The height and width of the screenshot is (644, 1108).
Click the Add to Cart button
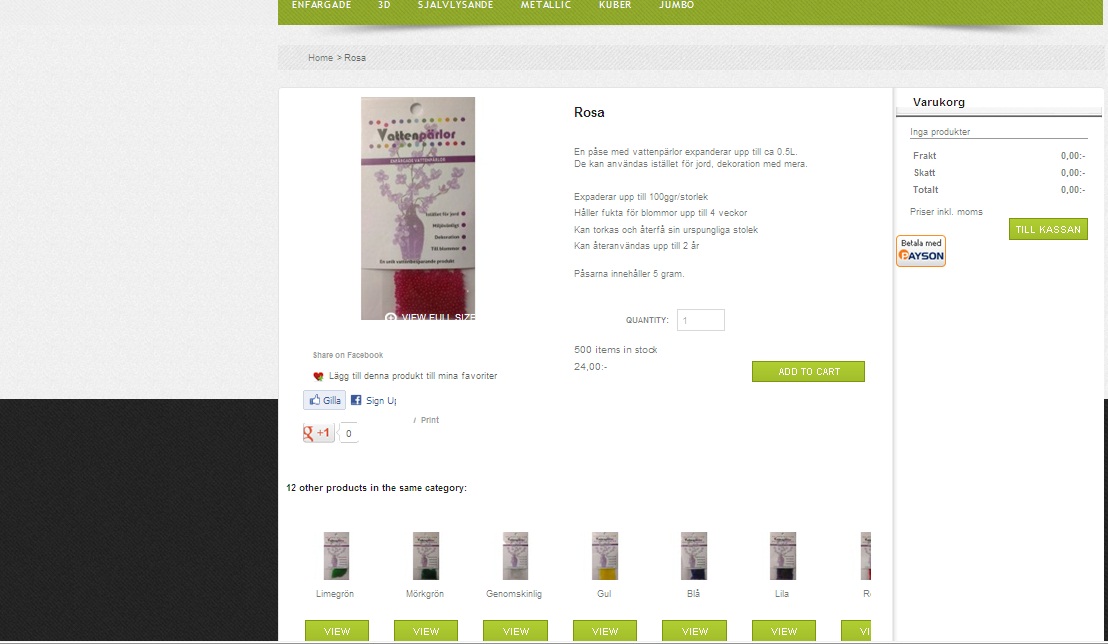click(x=808, y=372)
